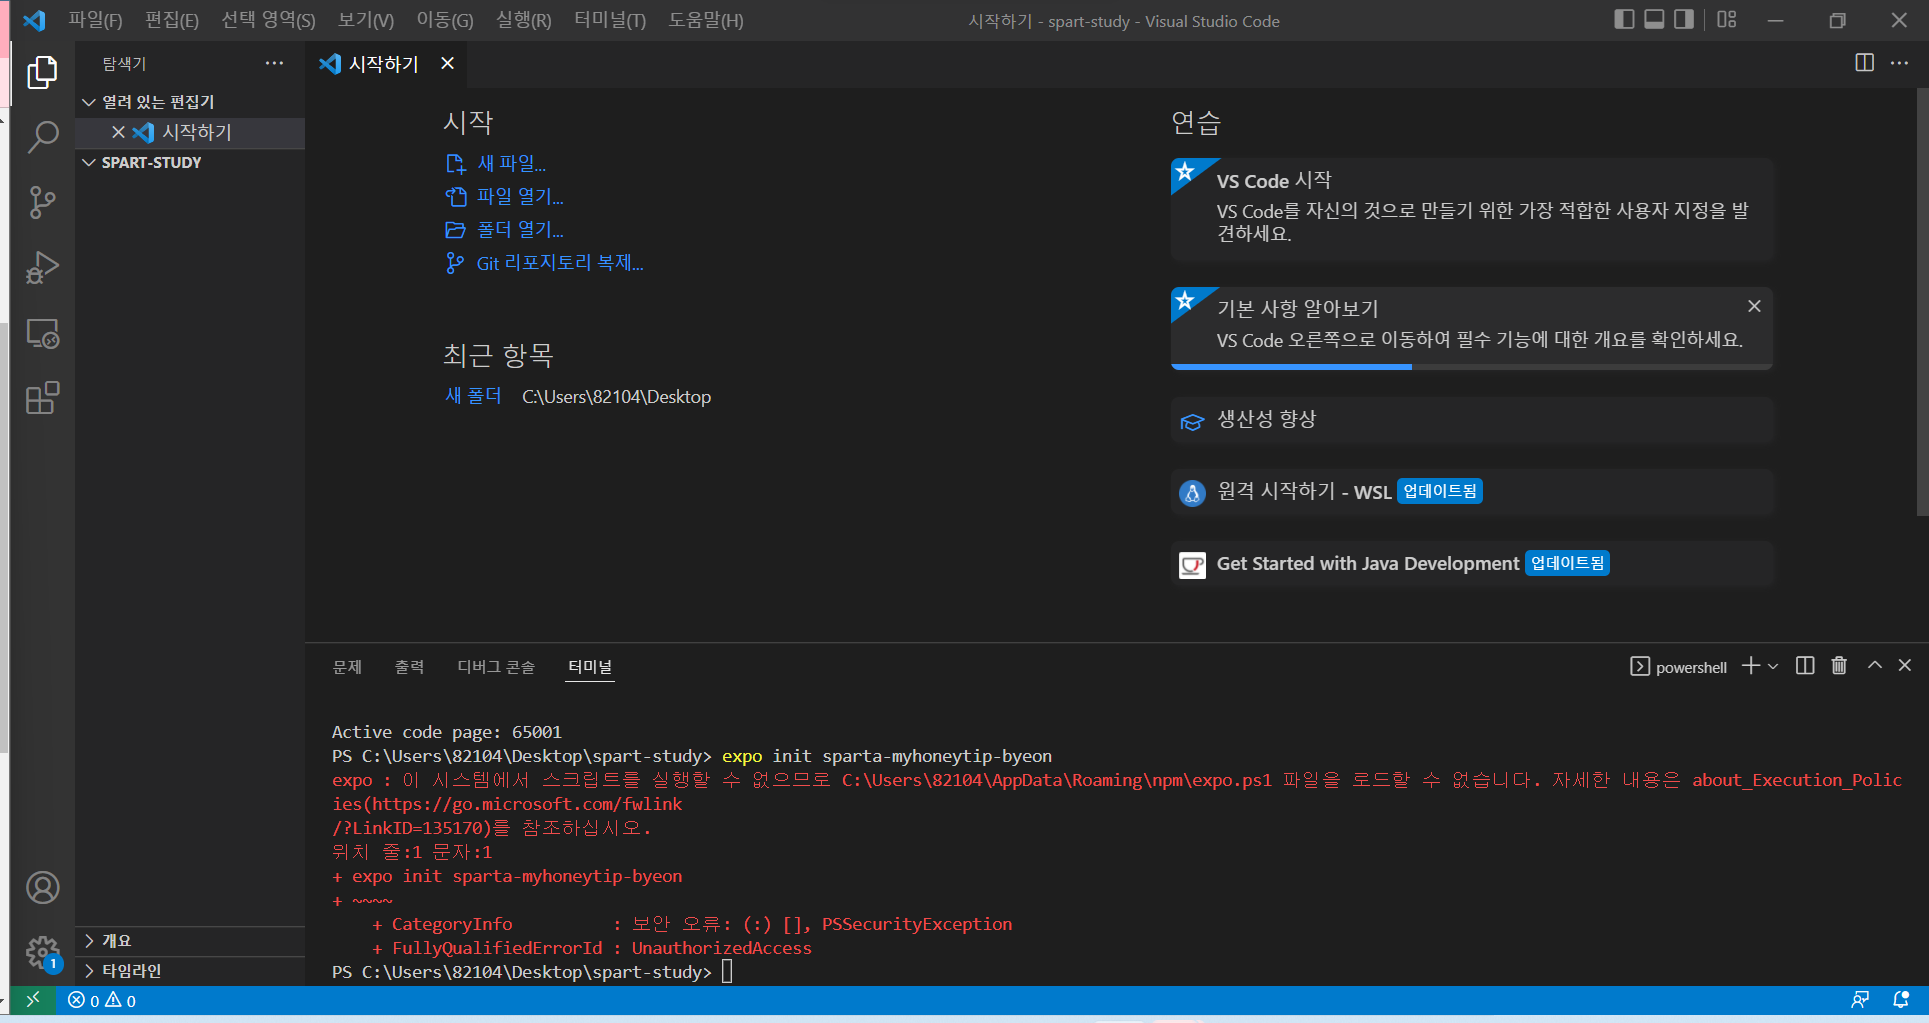The image size is (1929, 1023).
Task: Select 시작하기 in open editors list
Action: [190, 132]
